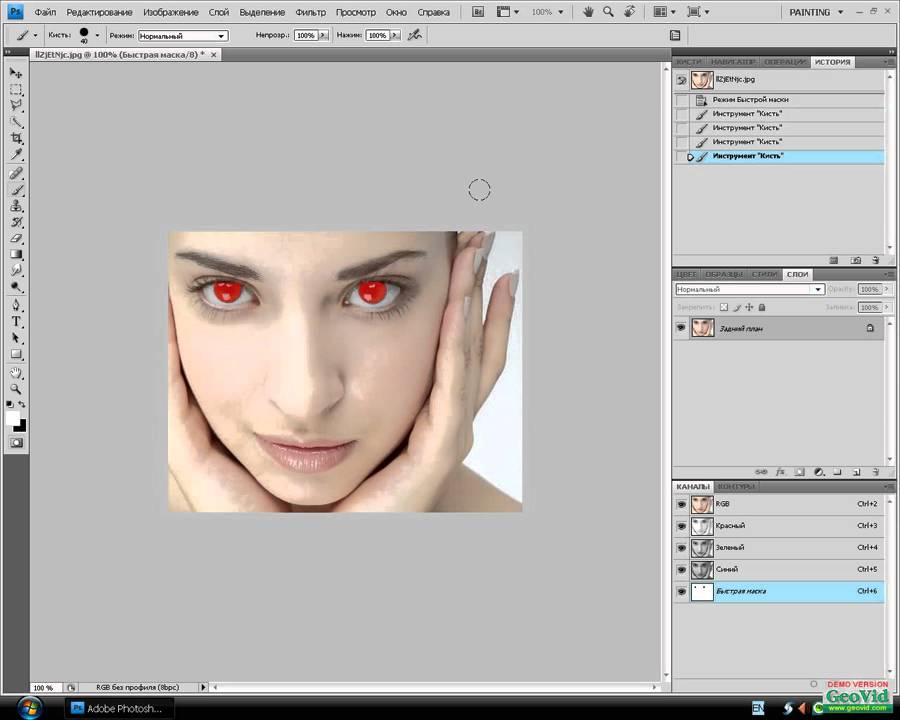900x720 pixels.
Task: Select the Move tool
Action: pyautogui.click(x=16, y=72)
